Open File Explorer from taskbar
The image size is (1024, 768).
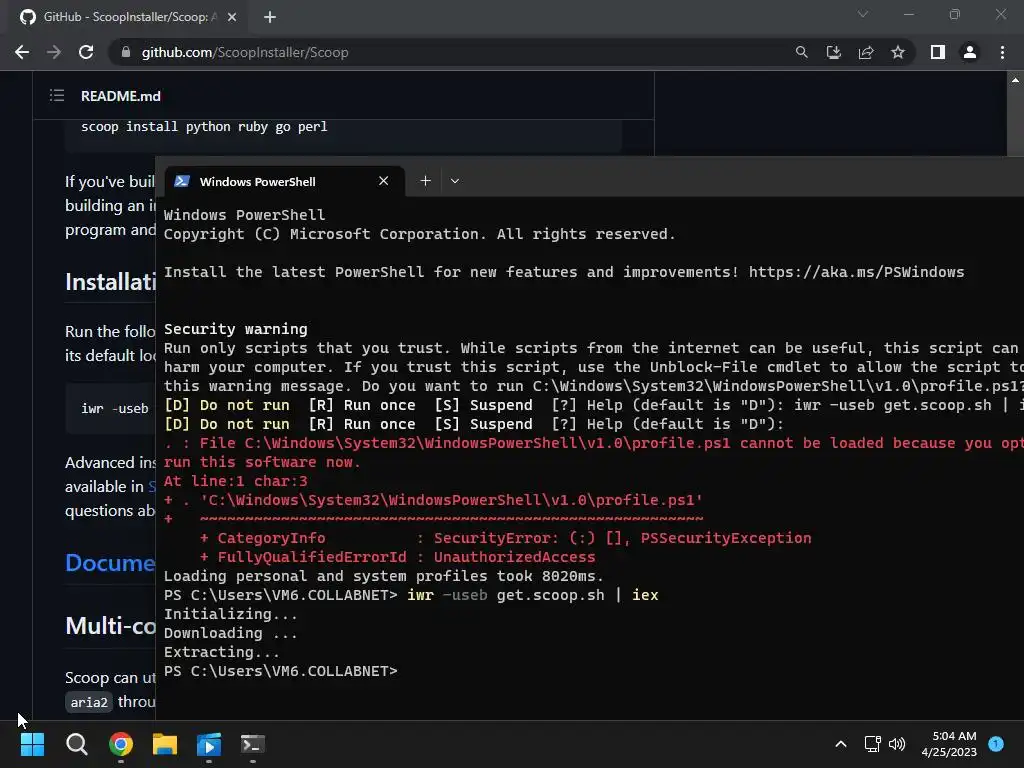[165, 744]
